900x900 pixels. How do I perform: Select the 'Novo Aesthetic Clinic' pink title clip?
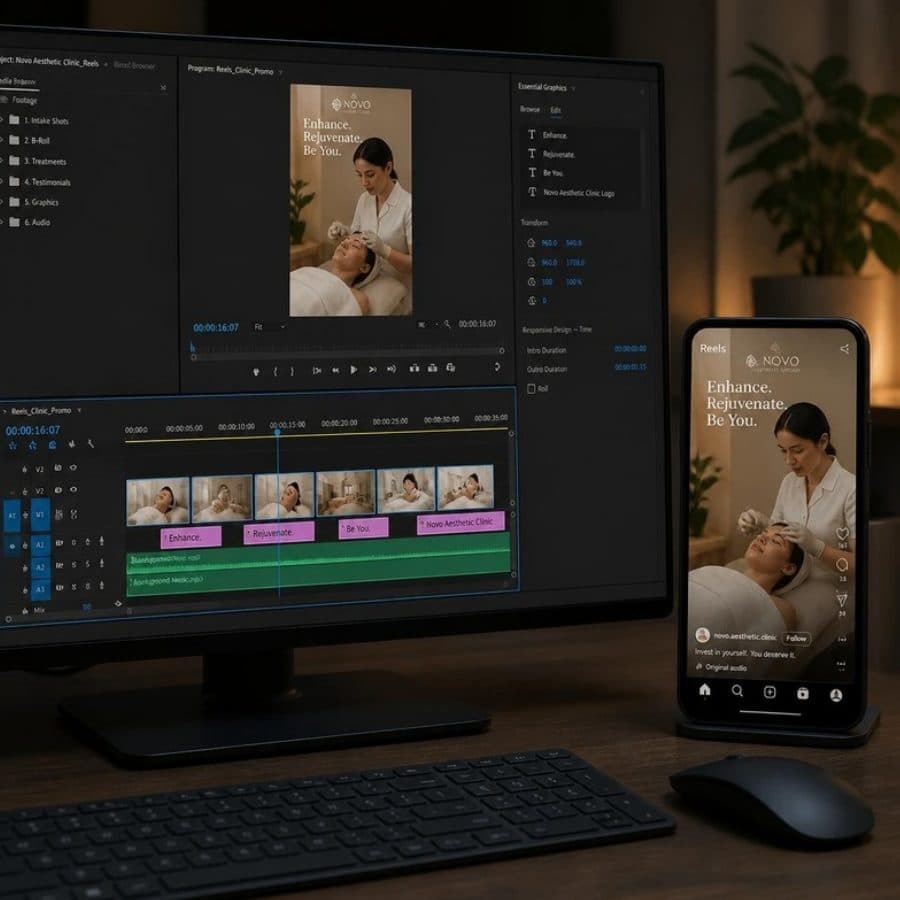(x=461, y=523)
